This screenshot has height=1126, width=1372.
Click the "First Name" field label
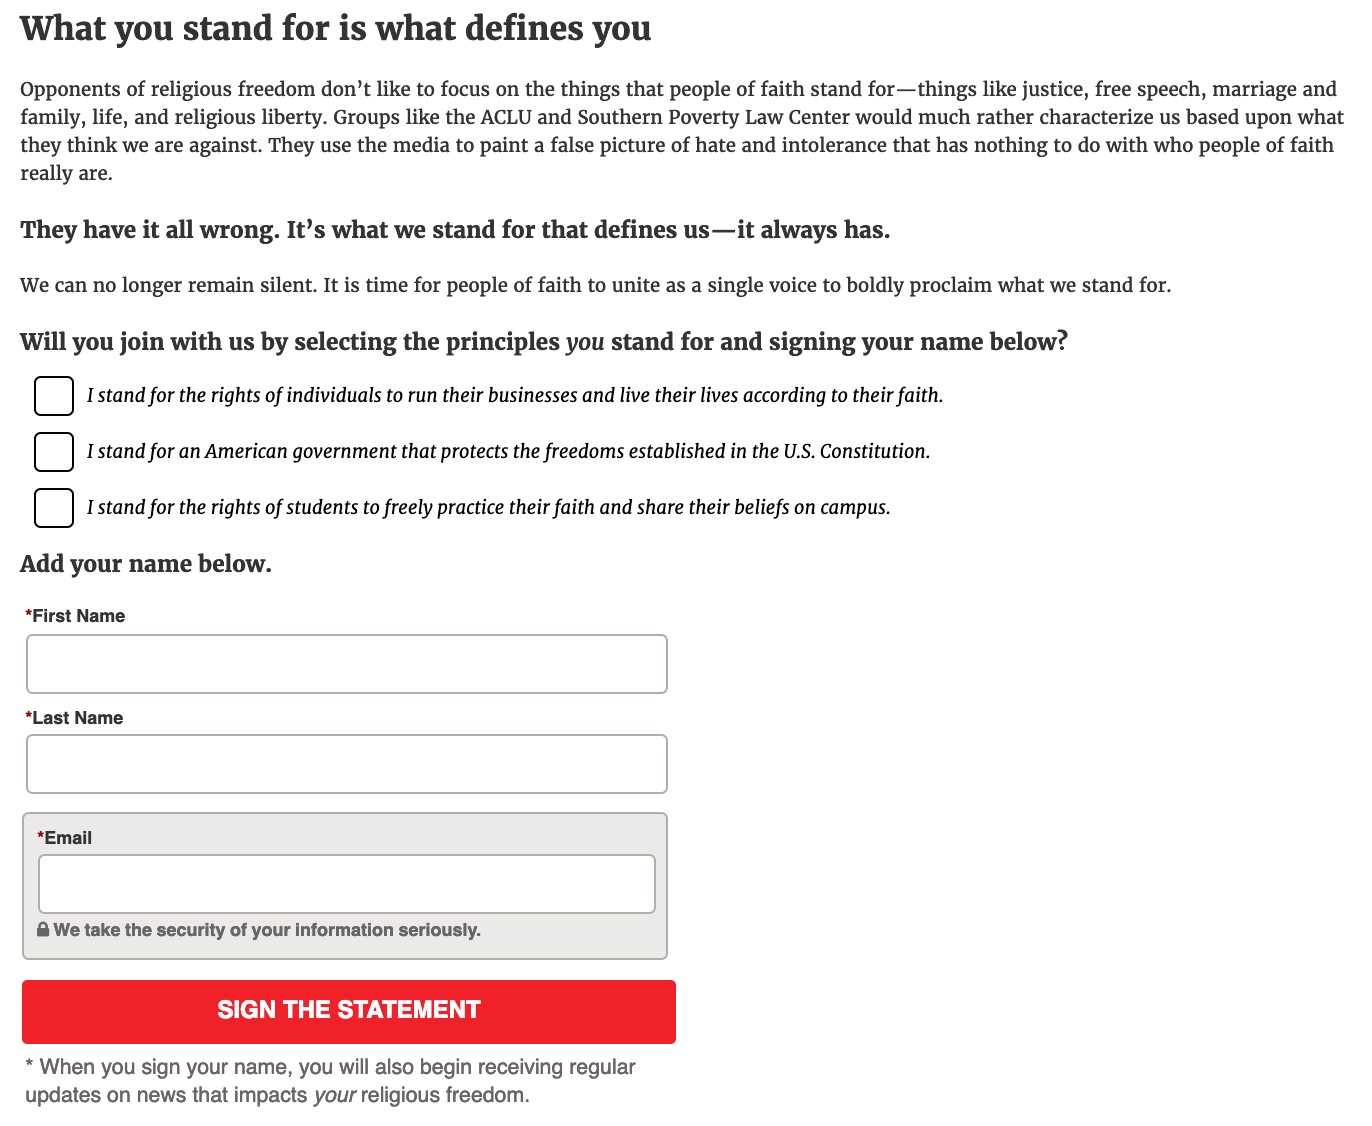point(76,616)
